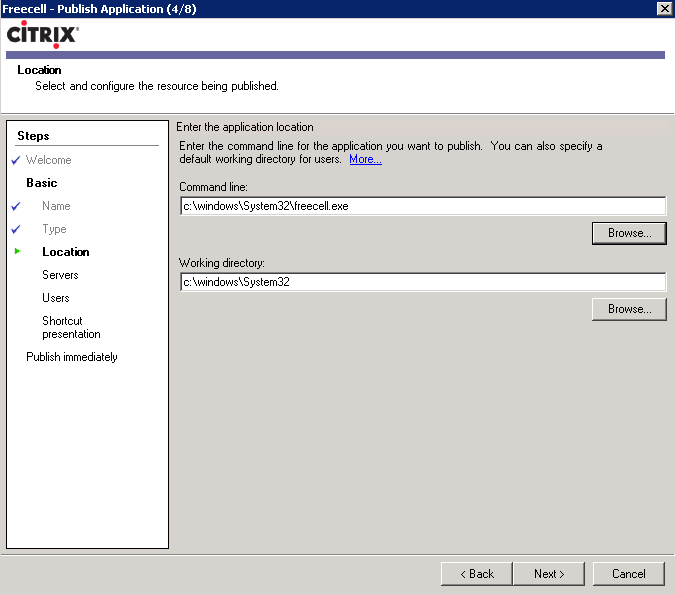Click the Next button
The height and width of the screenshot is (595, 676).
[549, 573]
